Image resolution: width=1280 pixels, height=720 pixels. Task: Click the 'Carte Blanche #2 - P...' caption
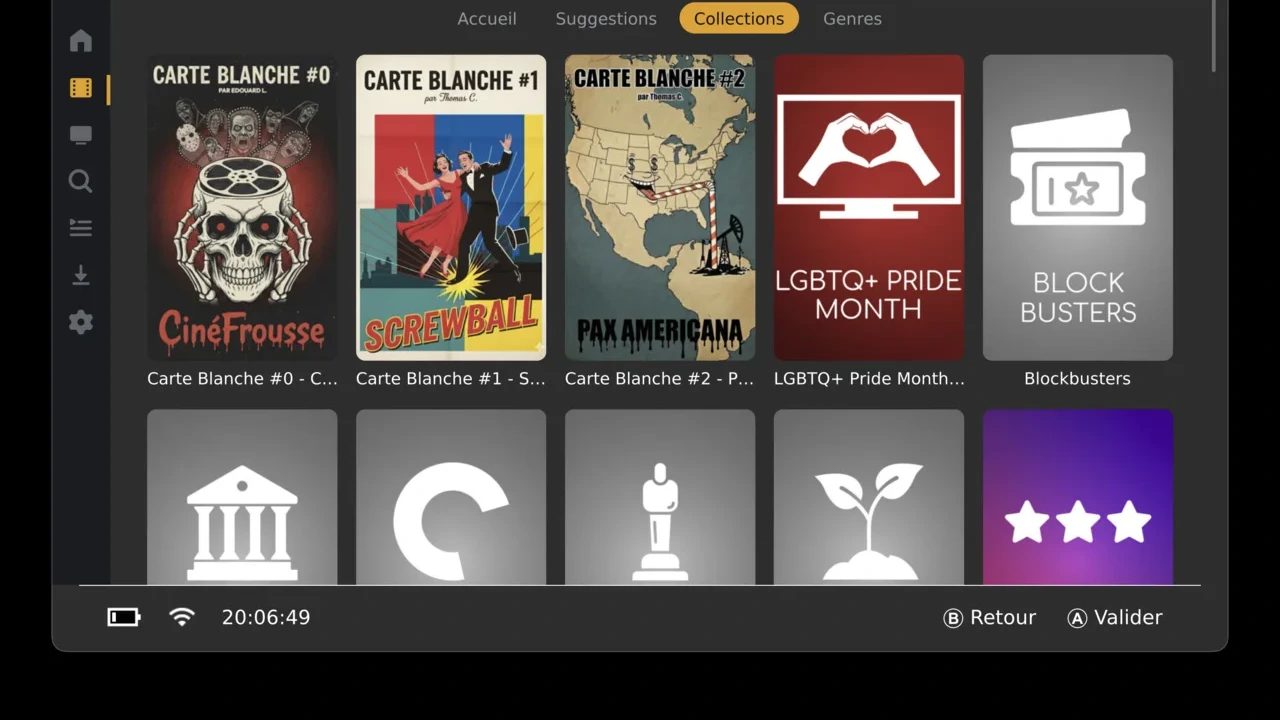[660, 378]
